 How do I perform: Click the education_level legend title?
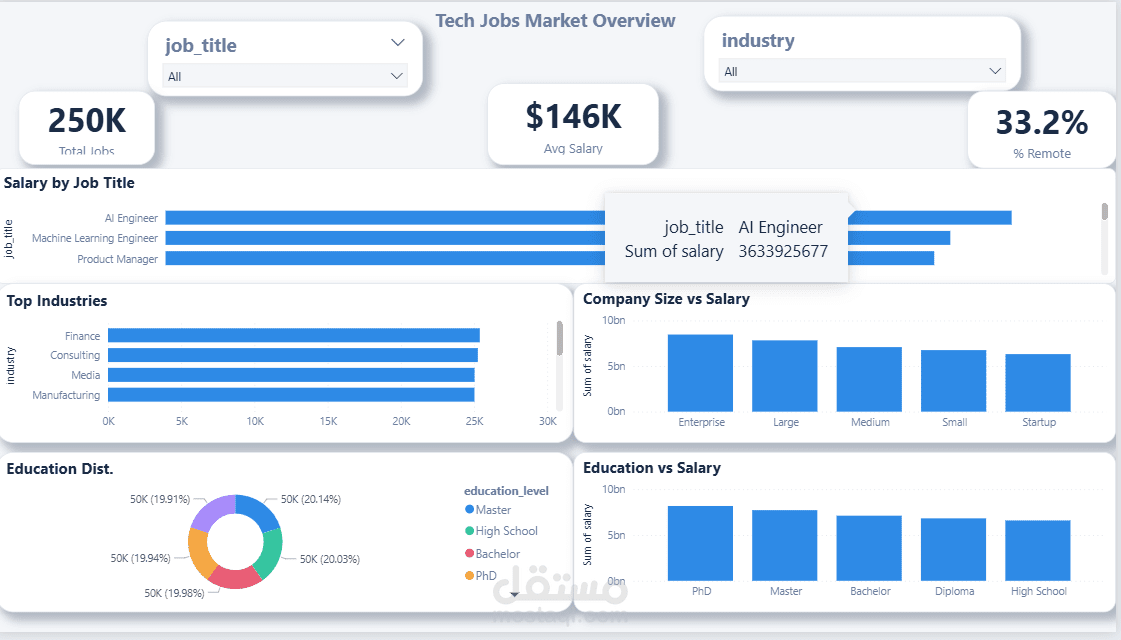506,491
